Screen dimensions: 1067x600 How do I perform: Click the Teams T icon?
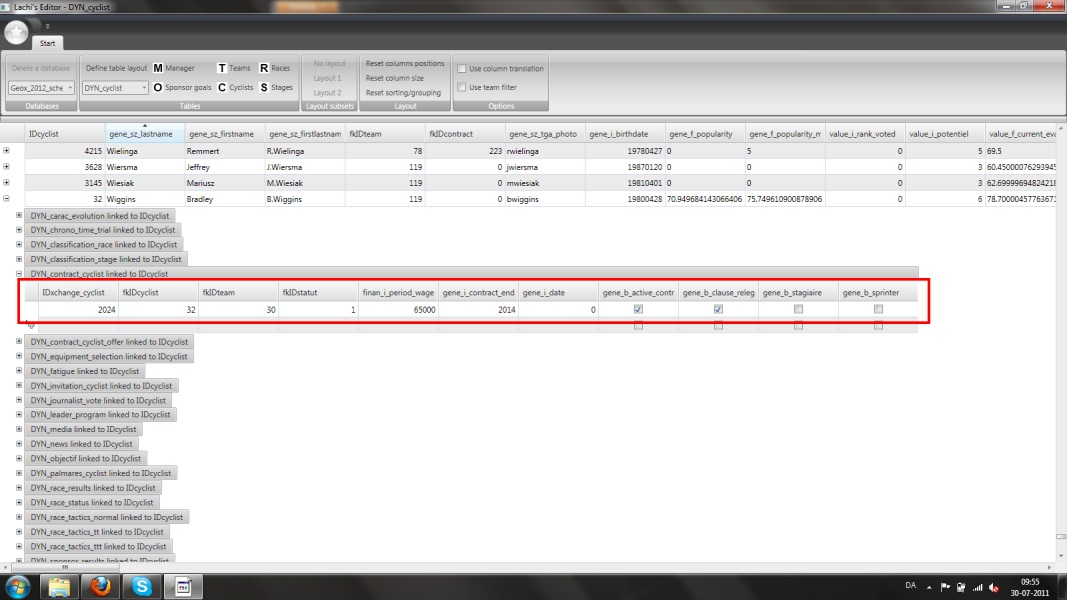coord(222,68)
